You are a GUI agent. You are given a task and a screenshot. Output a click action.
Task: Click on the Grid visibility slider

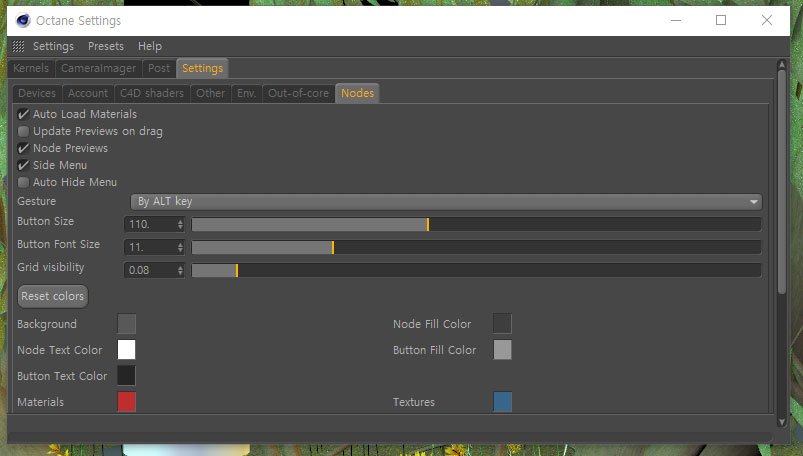click(x=476, y=271)
